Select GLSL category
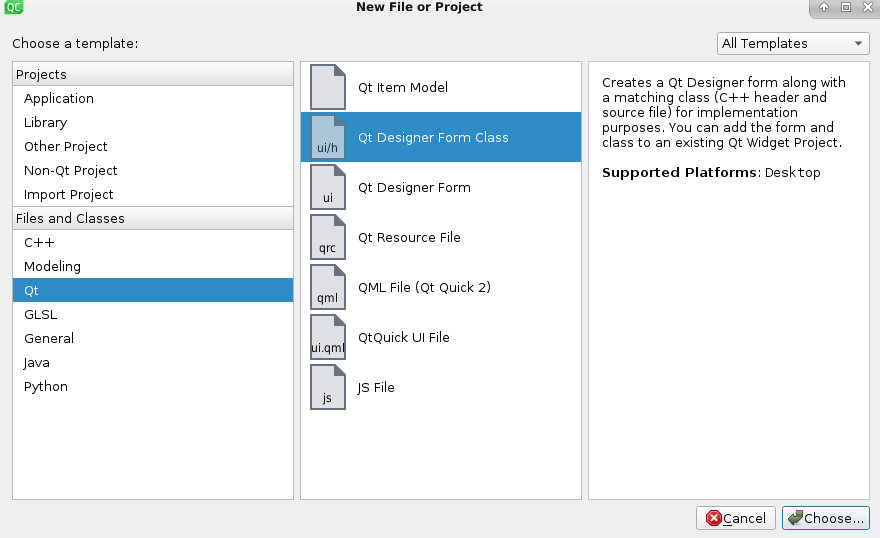 click(x=153, y=314)
